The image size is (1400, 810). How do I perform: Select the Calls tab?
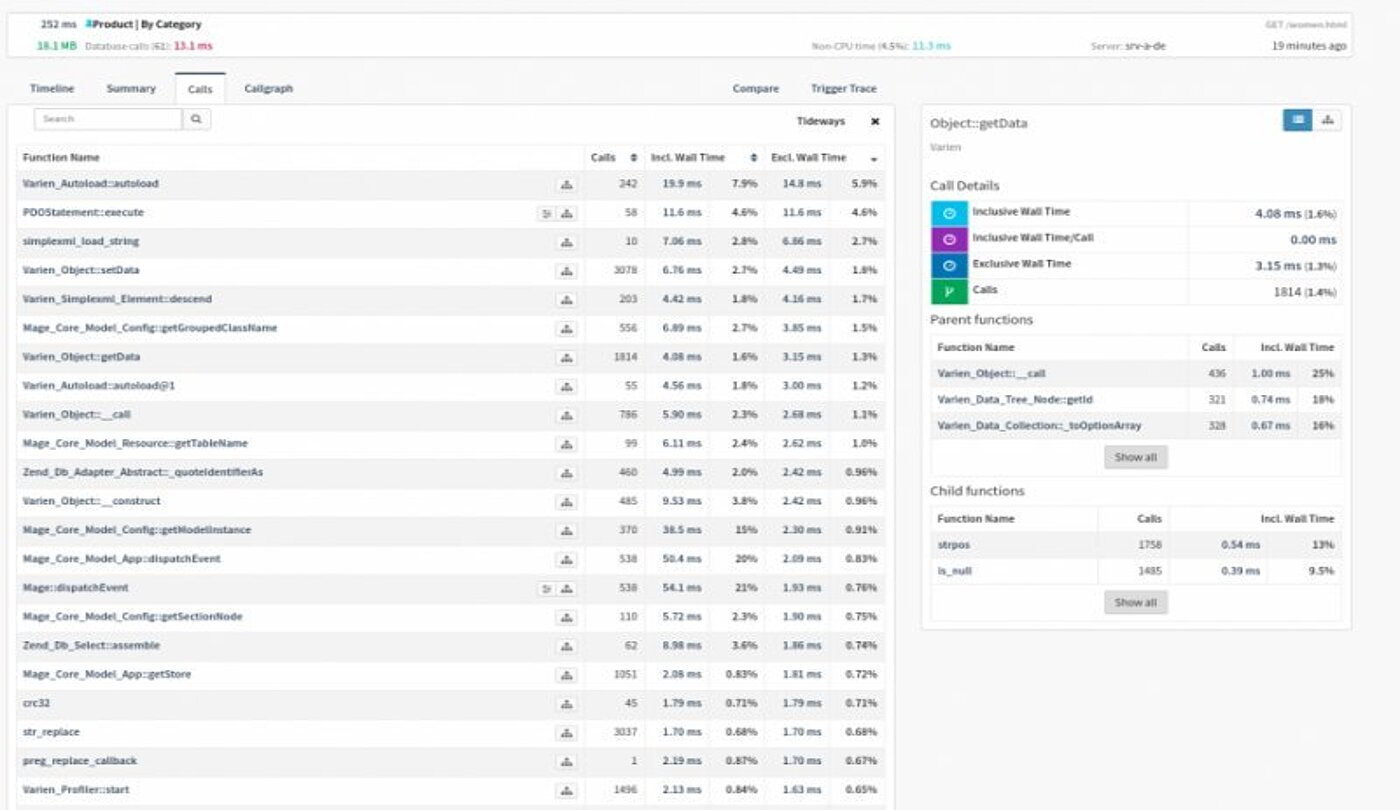pyautogui.click(x=200, y=89)
